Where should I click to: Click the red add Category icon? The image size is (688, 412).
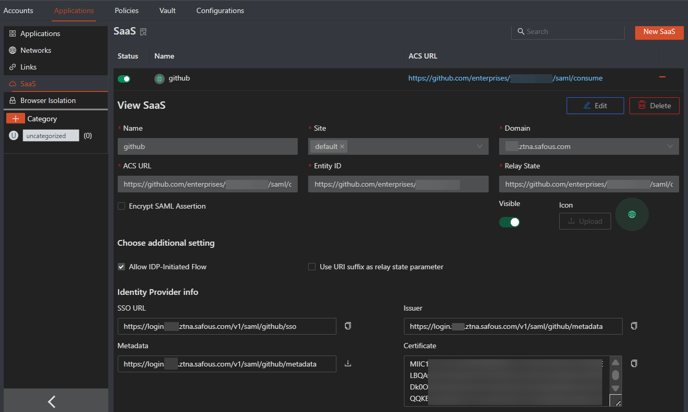click(15, 119)
